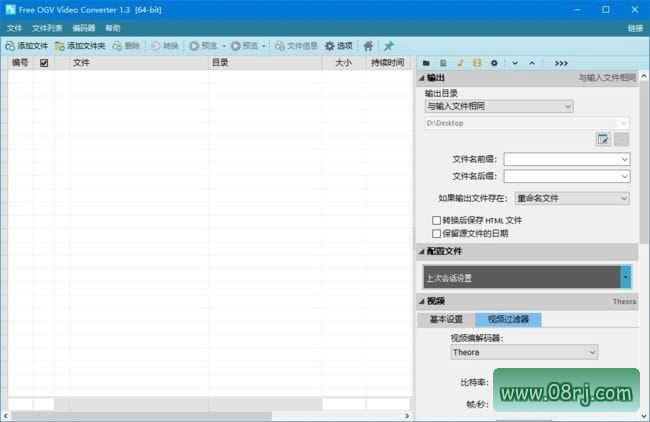The height and width of the screenshot is (422, 650).
Task: Click the second 预览 preview play icon
Action: coord(235,46)
